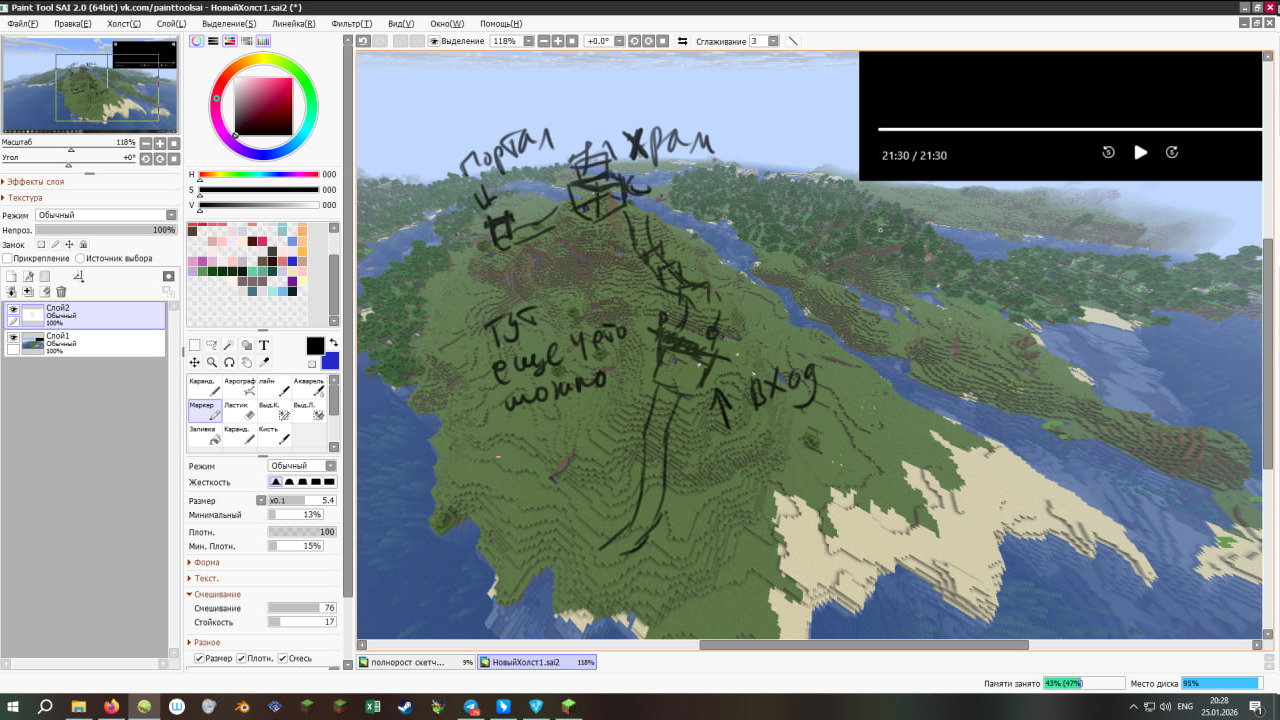Select the Marker brush tool
The width and height of the screenshot is (1280, 720).
point(205,411)
